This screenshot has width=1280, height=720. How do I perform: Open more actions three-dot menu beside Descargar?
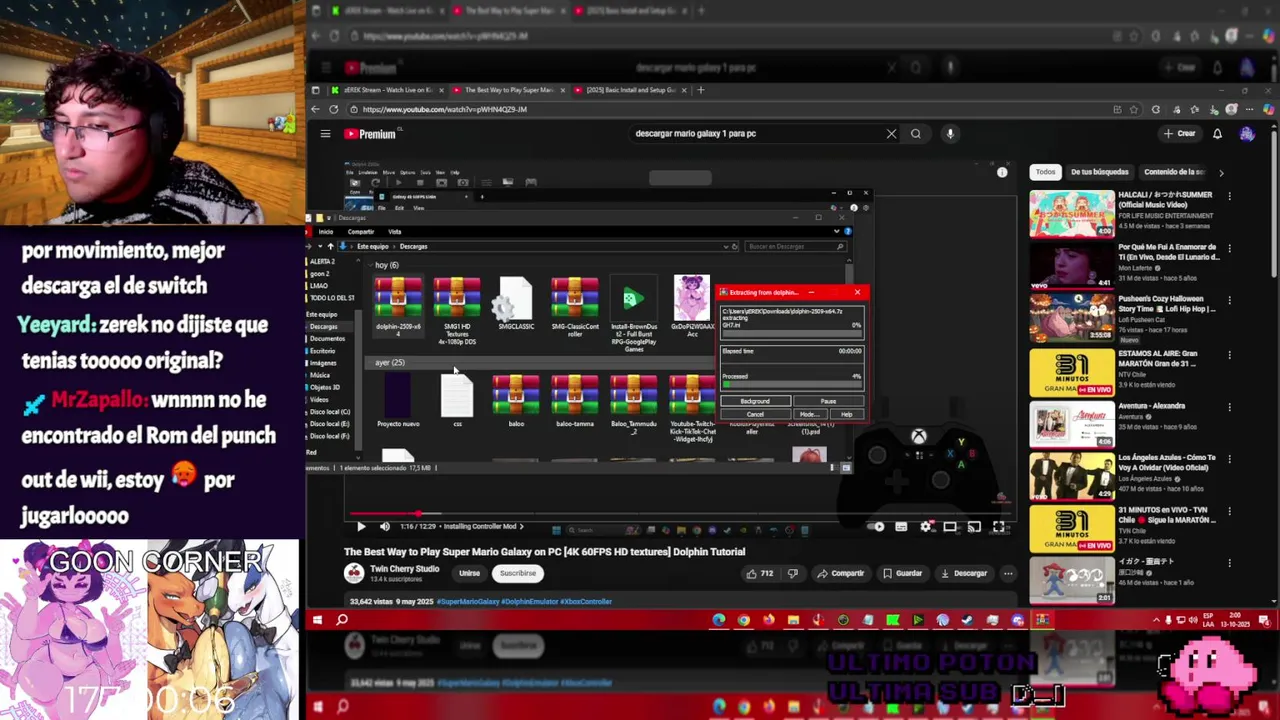[1008, 574]
